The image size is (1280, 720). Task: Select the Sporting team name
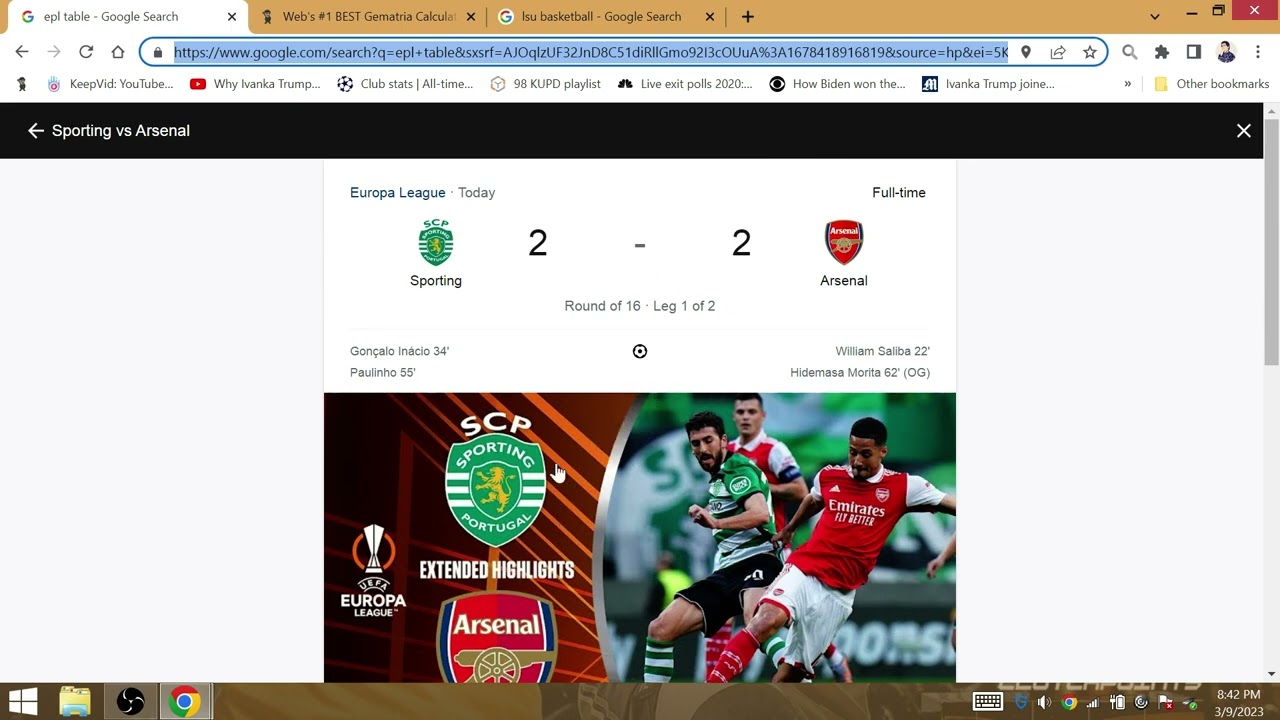click(436, 281)
